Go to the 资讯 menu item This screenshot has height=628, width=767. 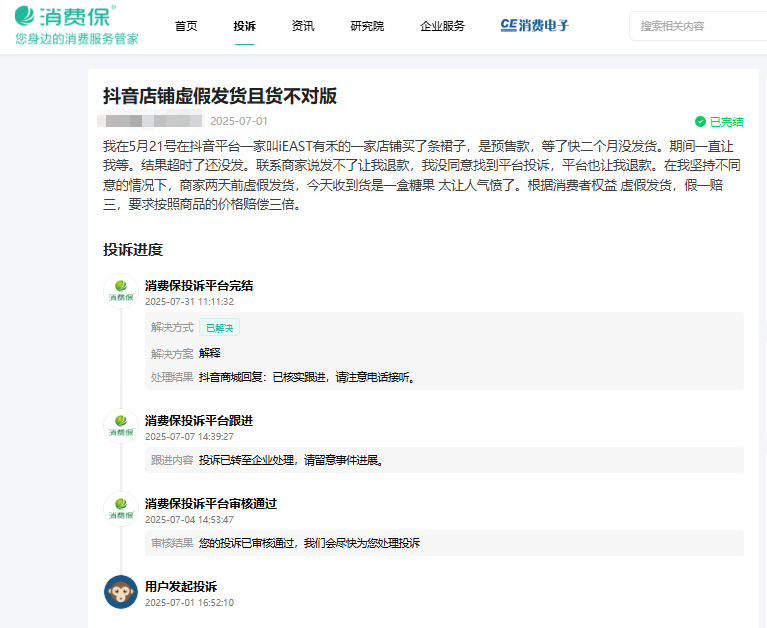[x=303, y=26]
